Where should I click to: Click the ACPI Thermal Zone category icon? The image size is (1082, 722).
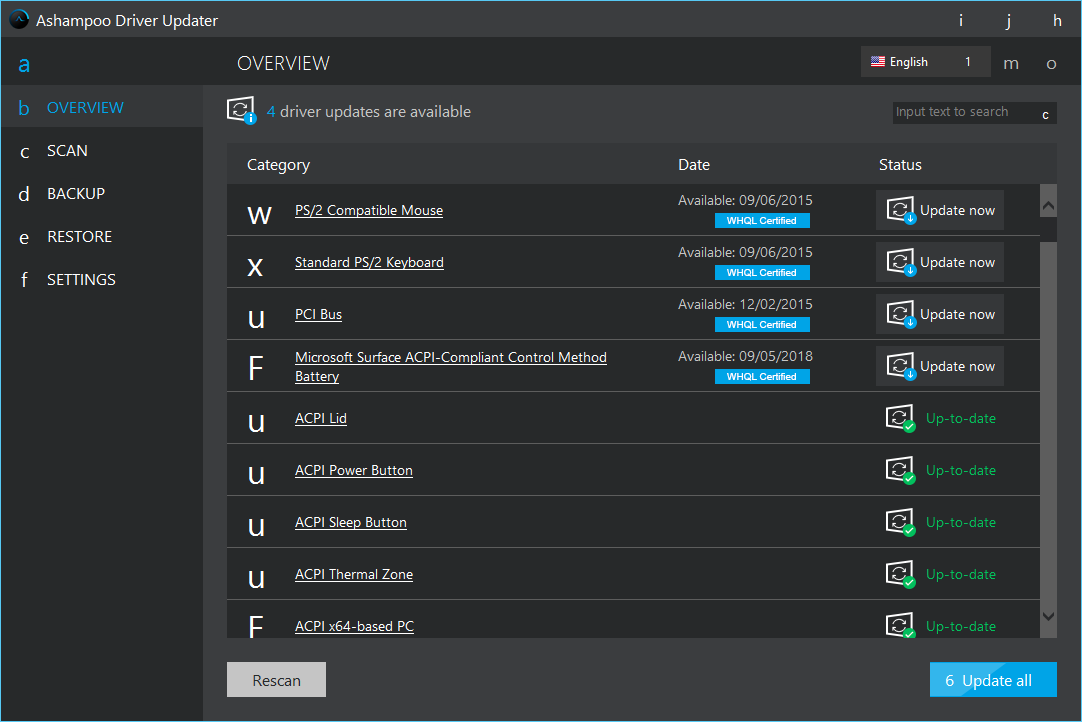click(x=256, y=578)
